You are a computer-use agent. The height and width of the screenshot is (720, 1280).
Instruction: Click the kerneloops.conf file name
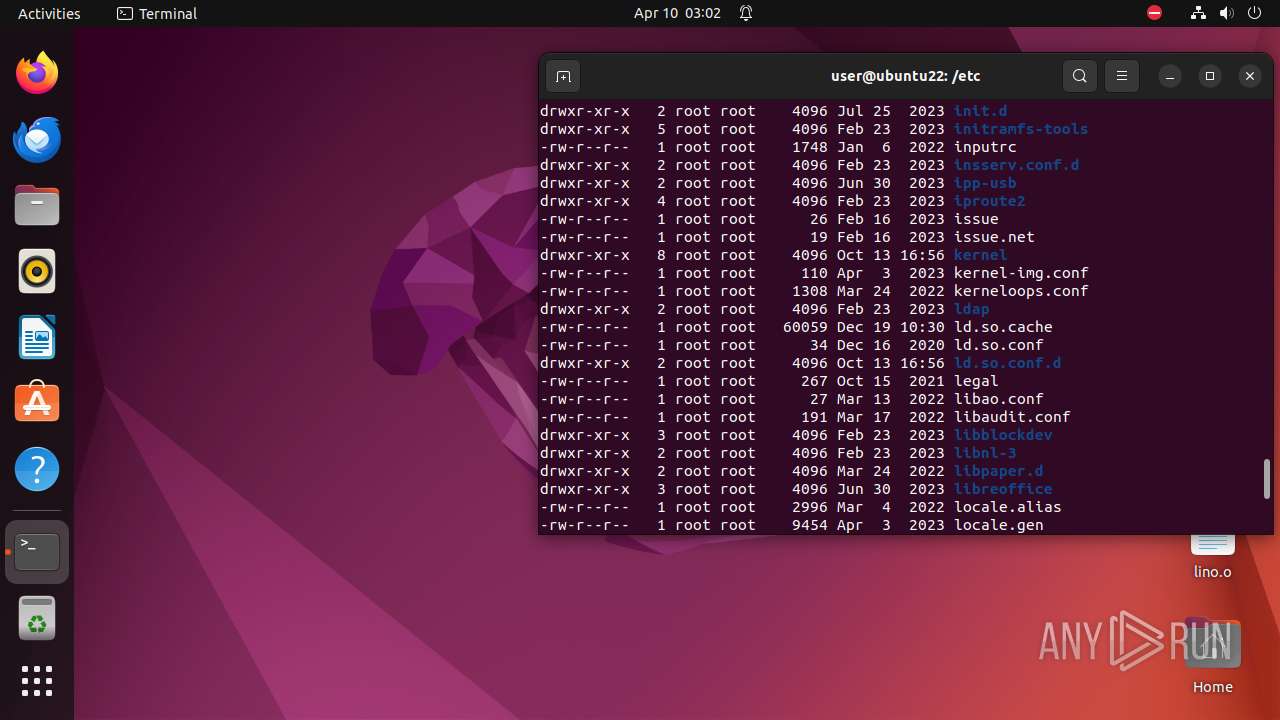1021,291
